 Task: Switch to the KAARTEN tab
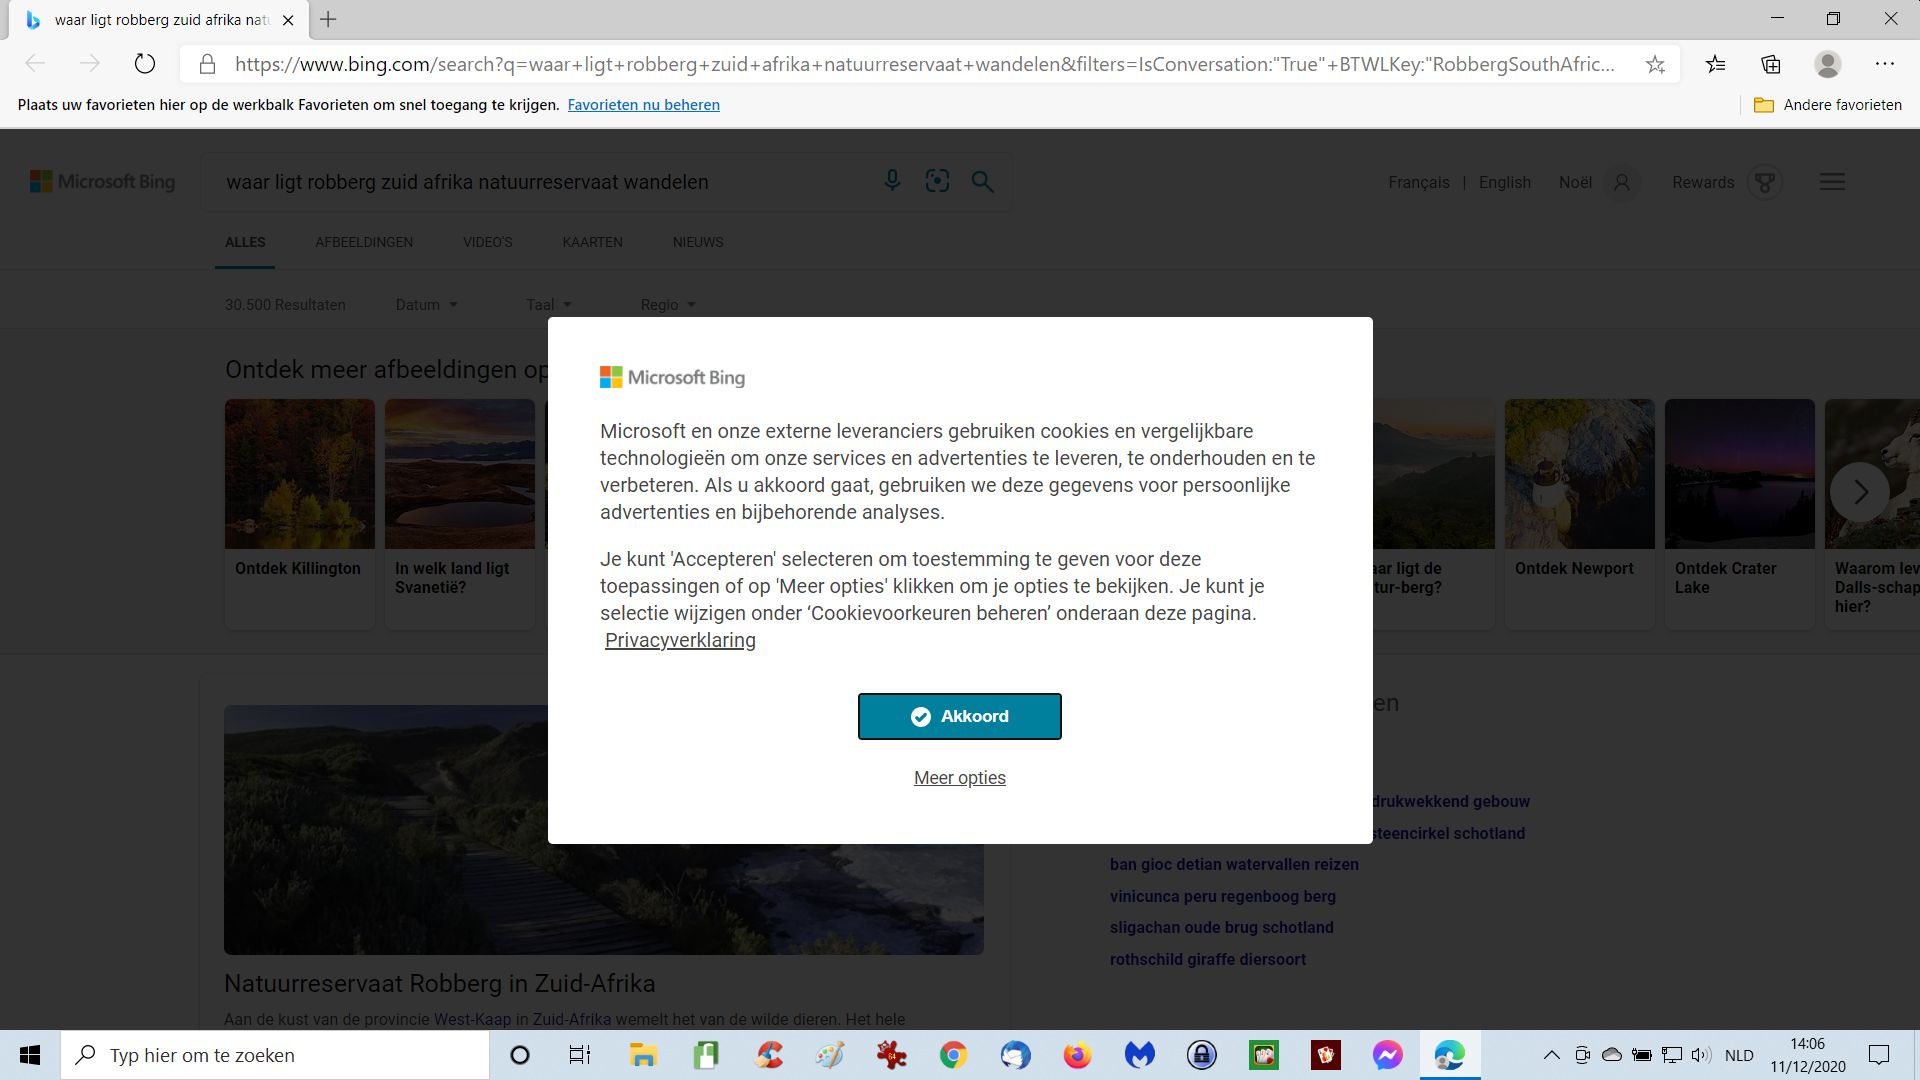(x=592, y=242)
